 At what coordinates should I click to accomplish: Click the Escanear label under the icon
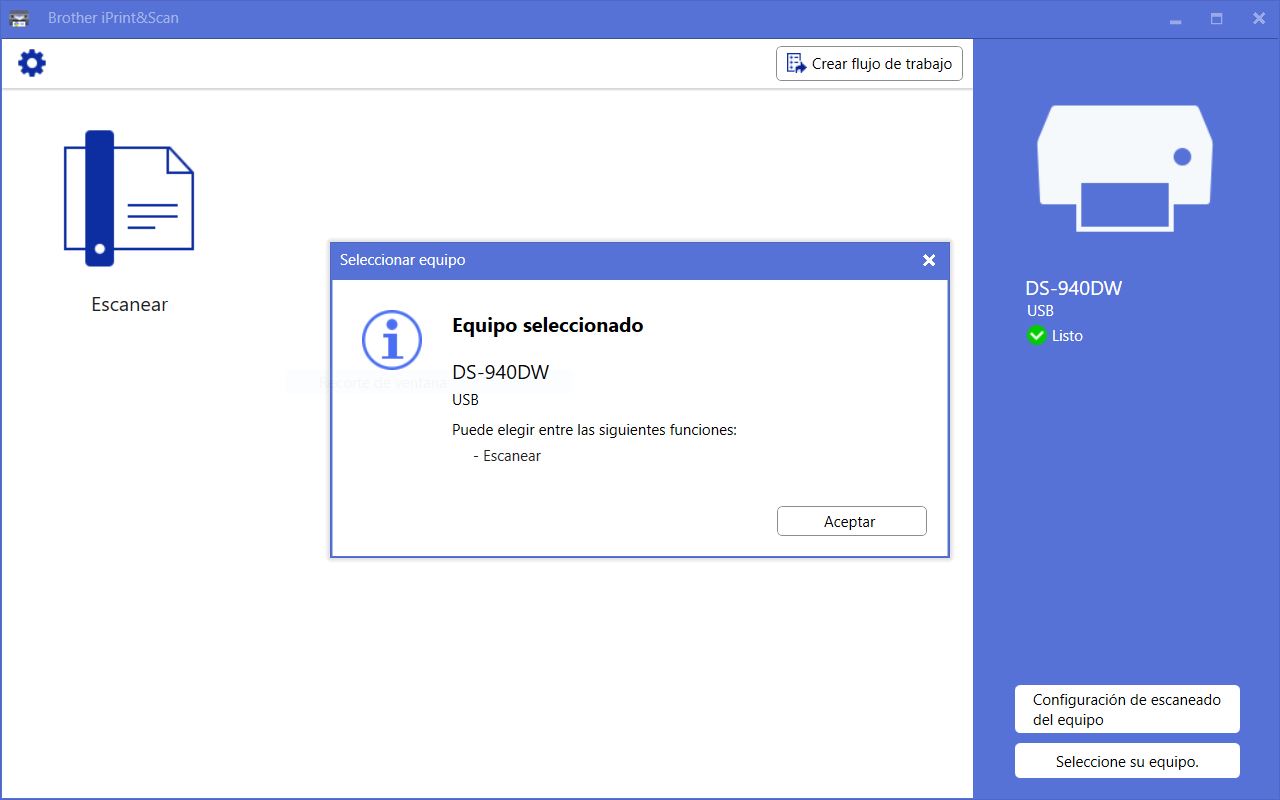pos(129,305)
